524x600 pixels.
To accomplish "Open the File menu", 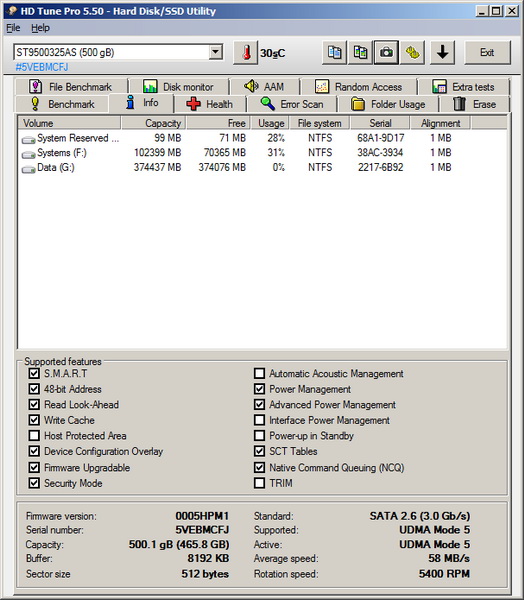I will pyautogui.click(x=13, y=28).
